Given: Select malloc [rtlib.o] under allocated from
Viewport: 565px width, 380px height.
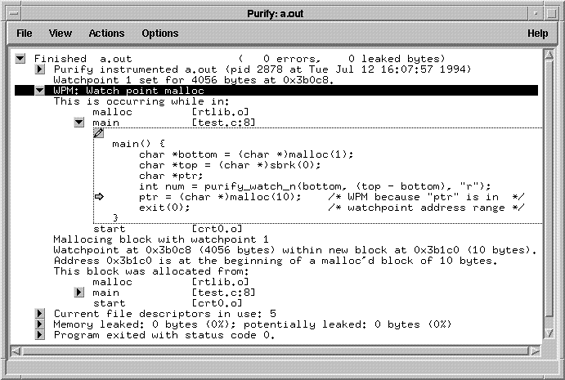Looking at the screenshot, I should pyautogui.click(x=170, y=282).
